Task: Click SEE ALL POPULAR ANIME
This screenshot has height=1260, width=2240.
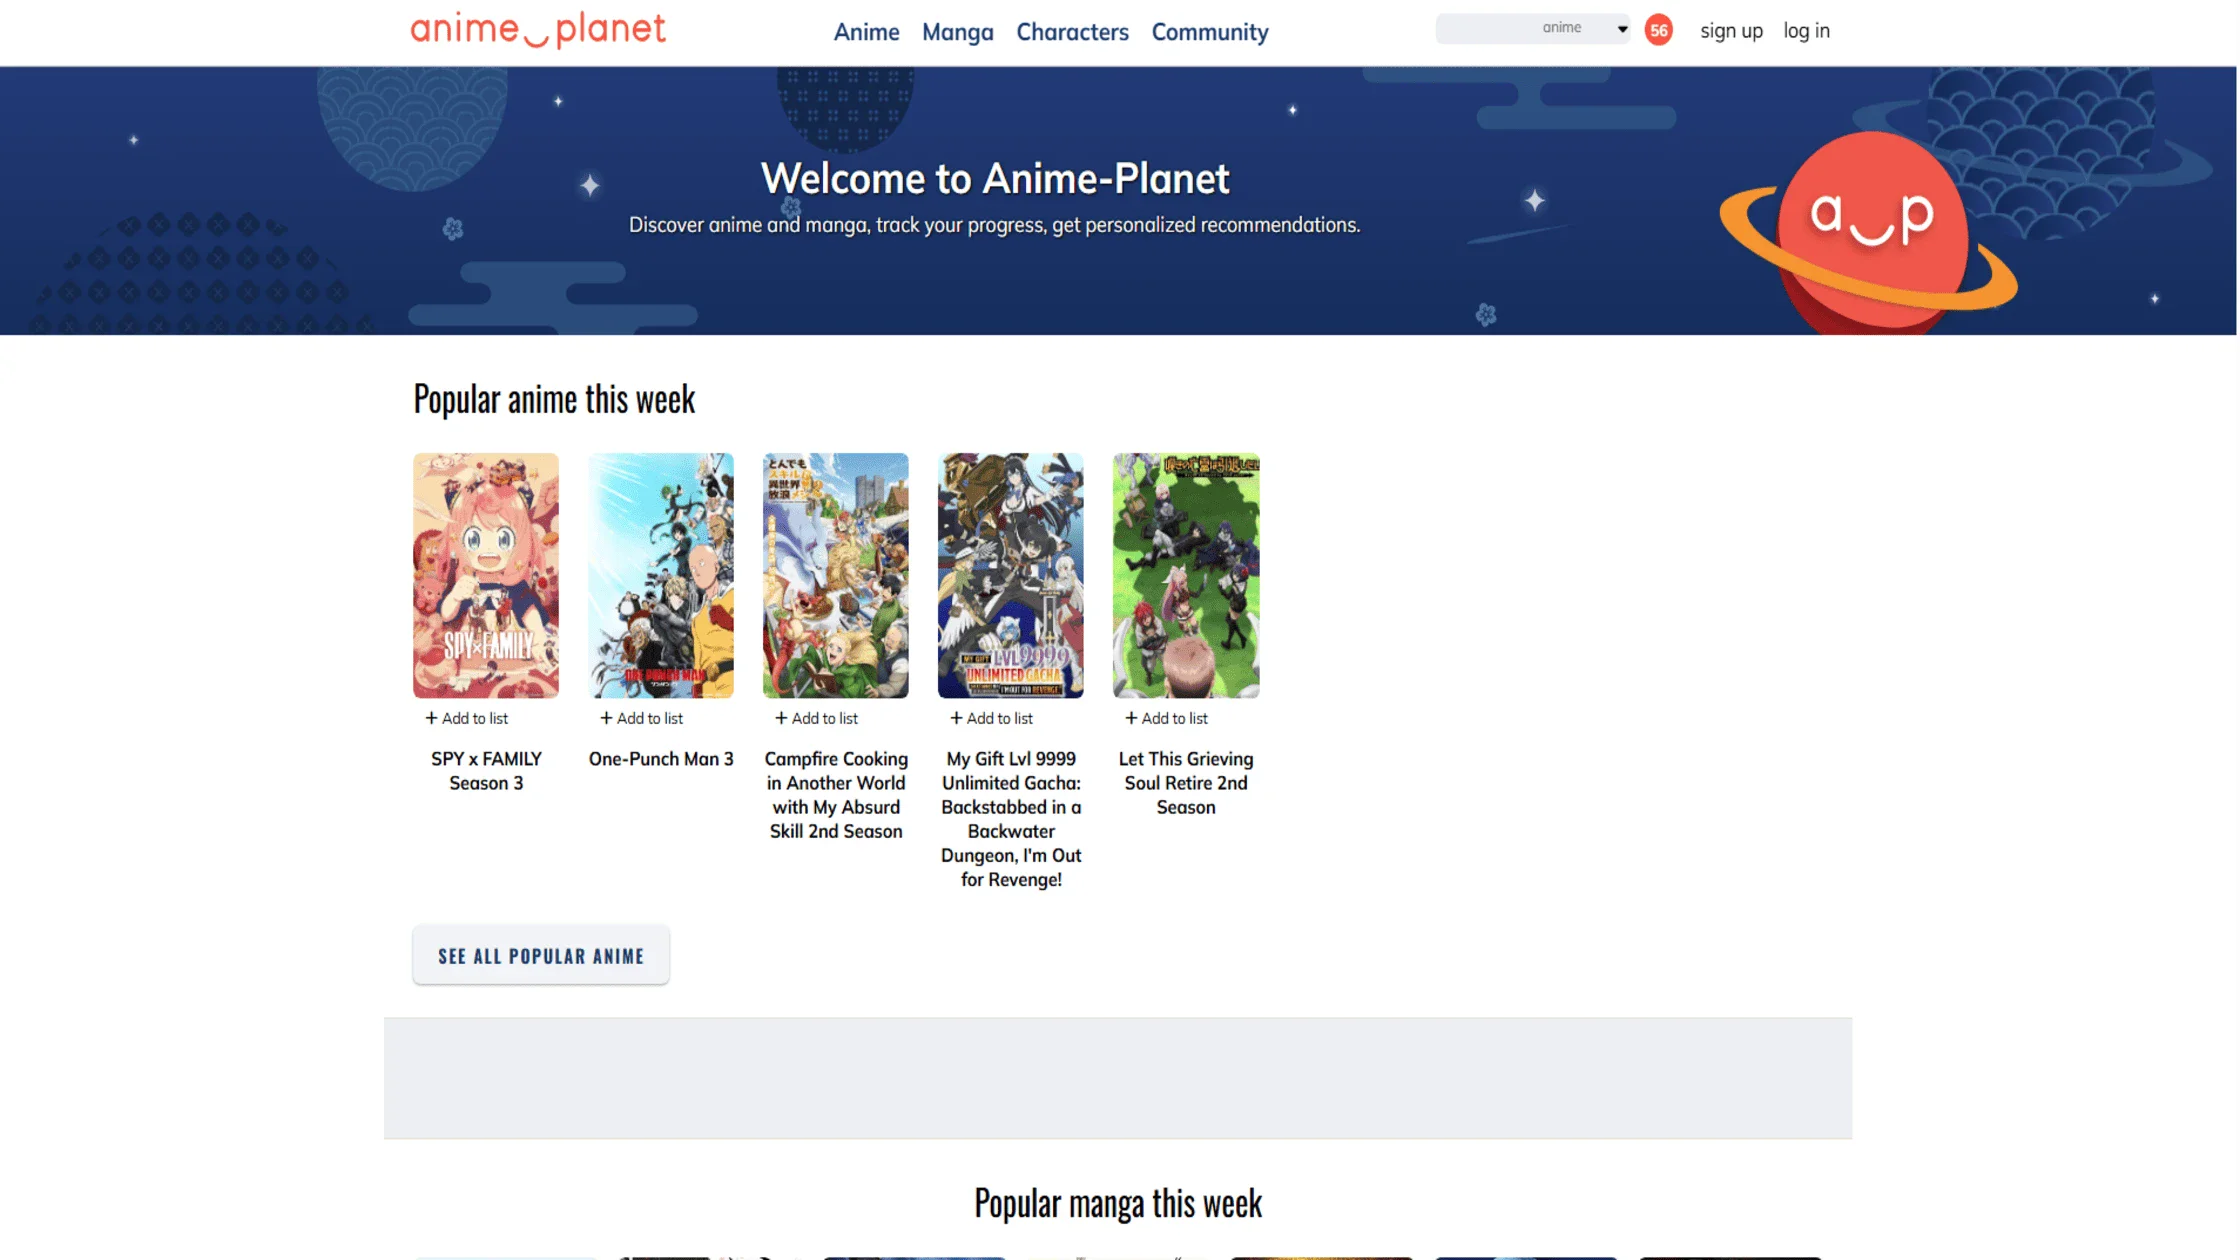Action: [x=540, y=955]
